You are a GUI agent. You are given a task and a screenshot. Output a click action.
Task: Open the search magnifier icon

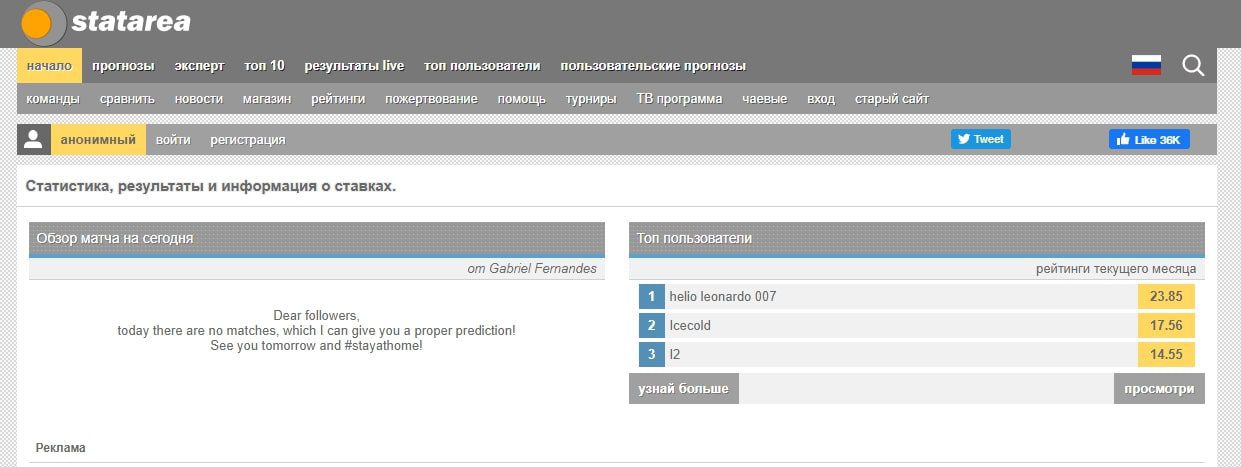(x=1193, y=66)
